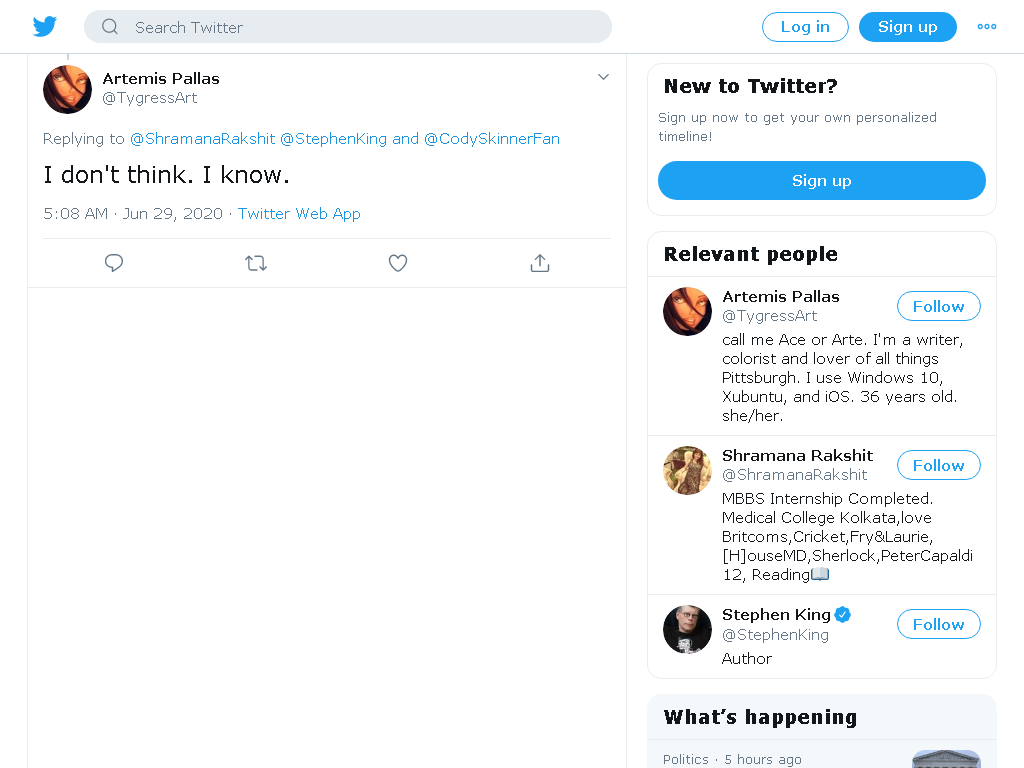The height and width of the screenshot is (768, 1024).
Task: Open the three-dot more menu in header
Action: tap(986, 27)
